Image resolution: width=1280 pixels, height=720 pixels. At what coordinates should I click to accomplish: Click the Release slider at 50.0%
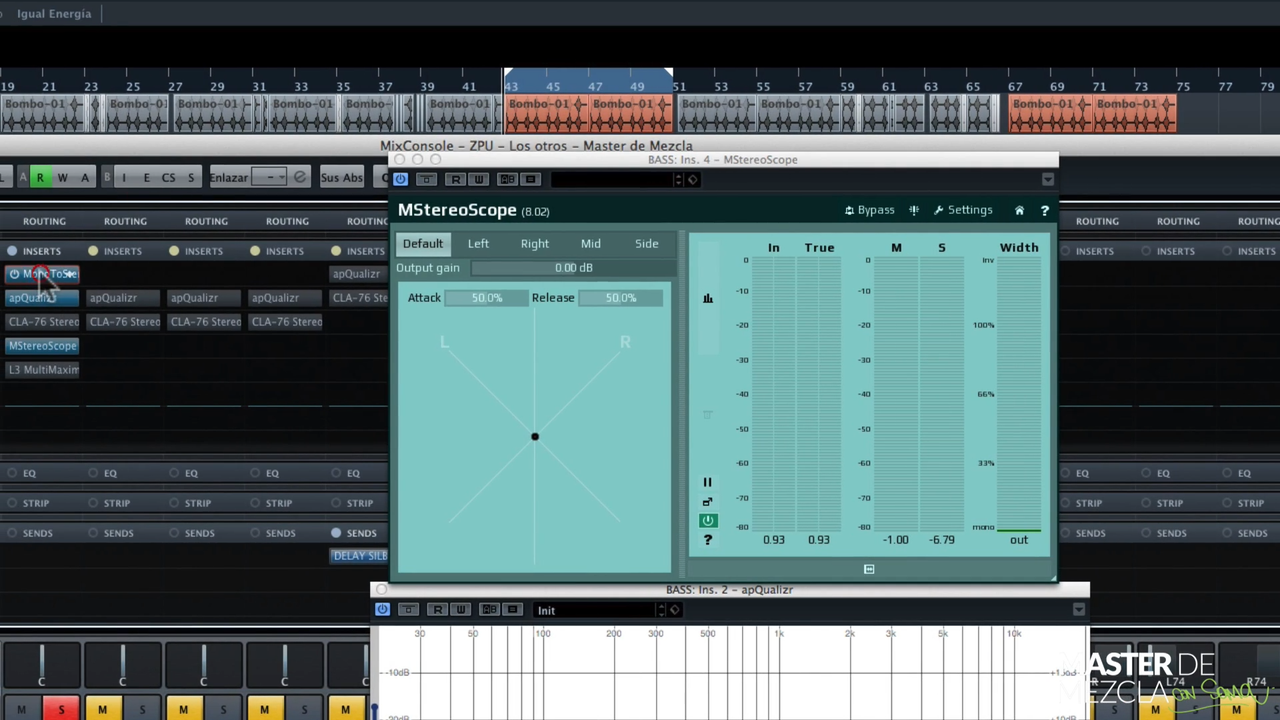click(620, 298)
